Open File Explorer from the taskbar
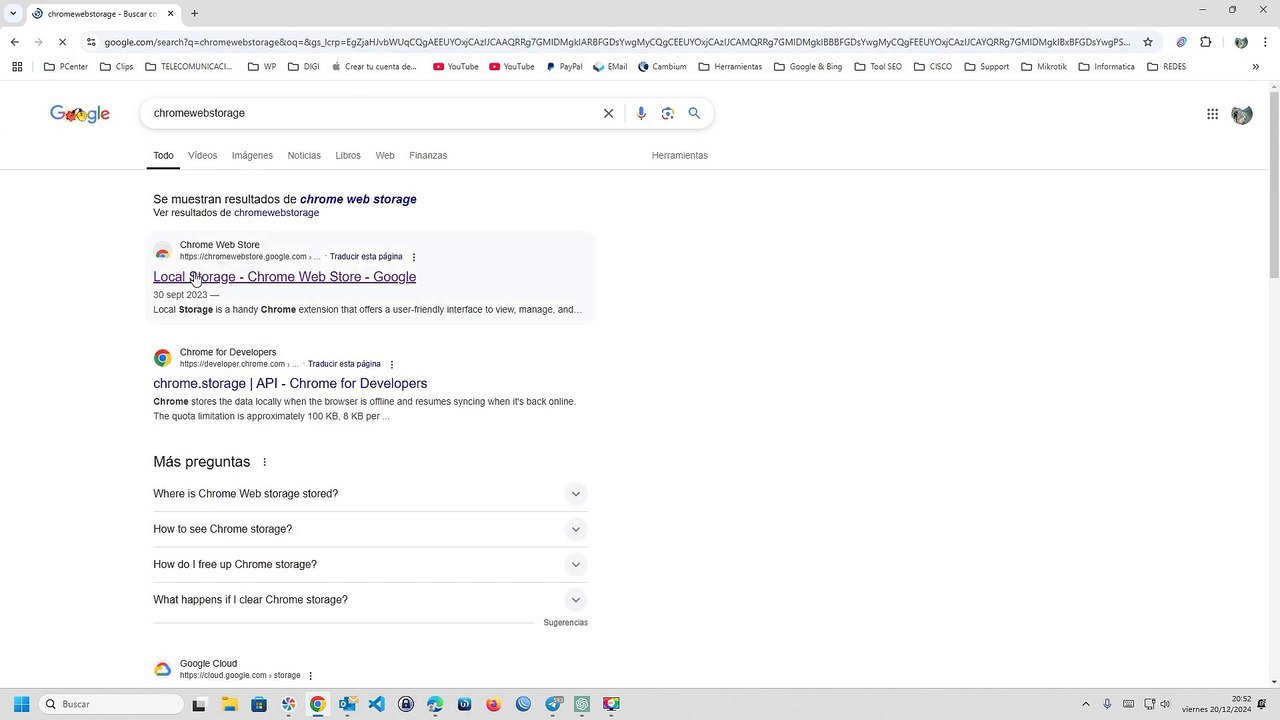This screenshot has height=720, width=1280. [229, 704]
